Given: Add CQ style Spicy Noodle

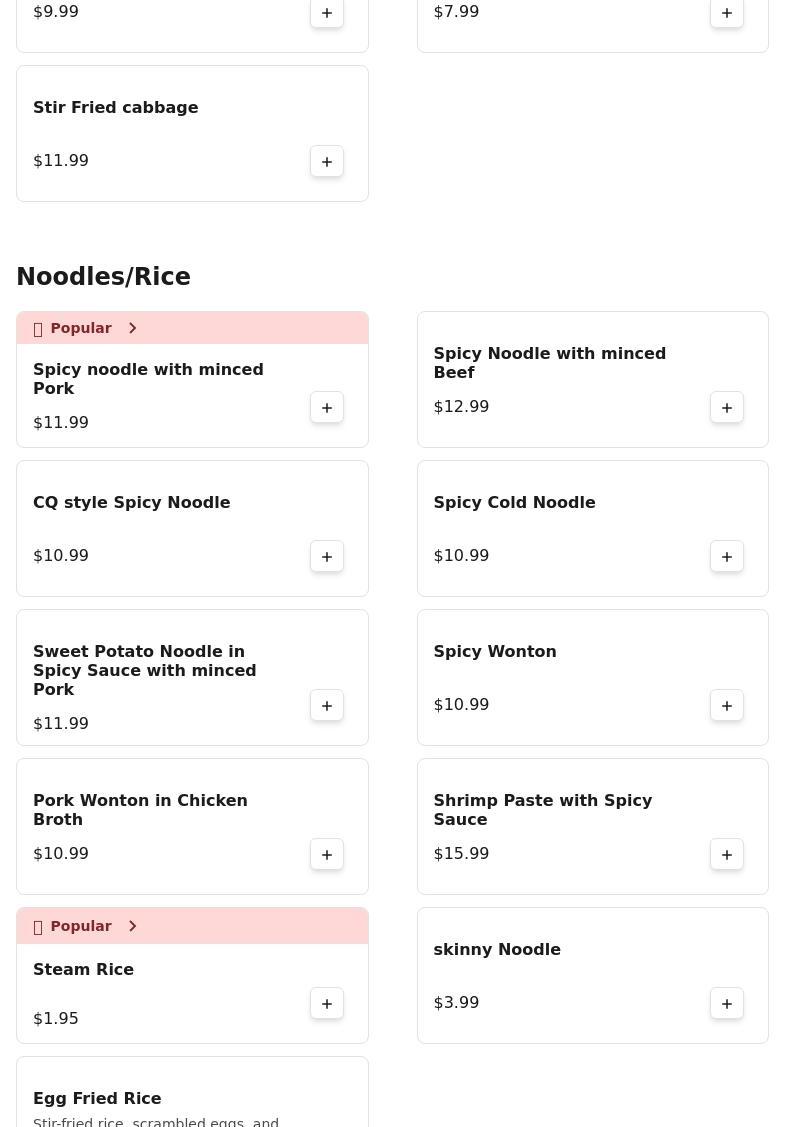Looking at the screenshot, I should (327, 556).
